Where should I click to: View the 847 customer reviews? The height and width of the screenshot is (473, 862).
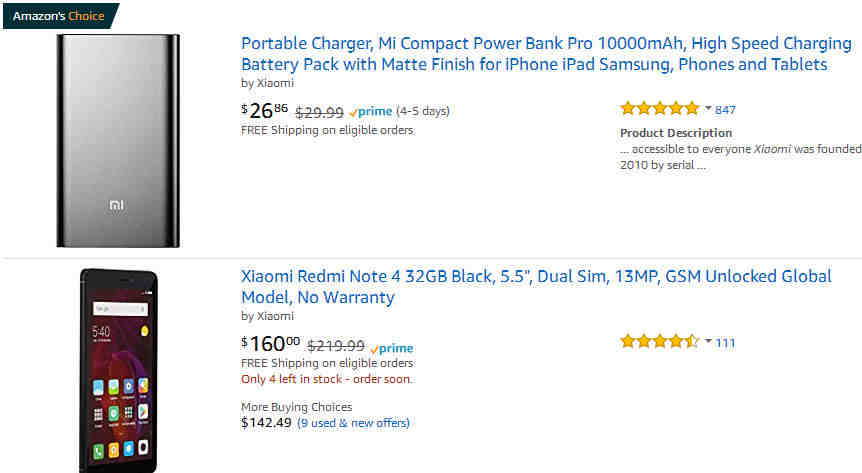pos(725,110)
